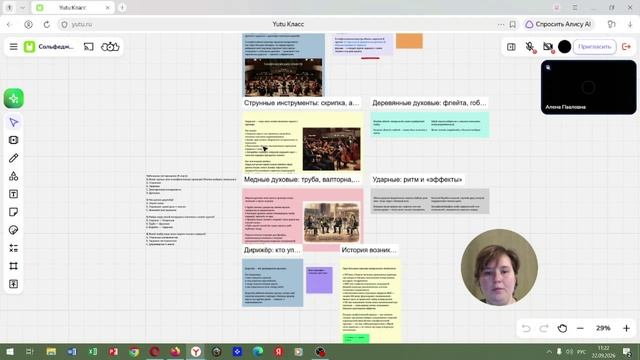The height and width of the screenshot is (360, 640).
Task: Click the Пригласить invite button
Action: point(595,47)
